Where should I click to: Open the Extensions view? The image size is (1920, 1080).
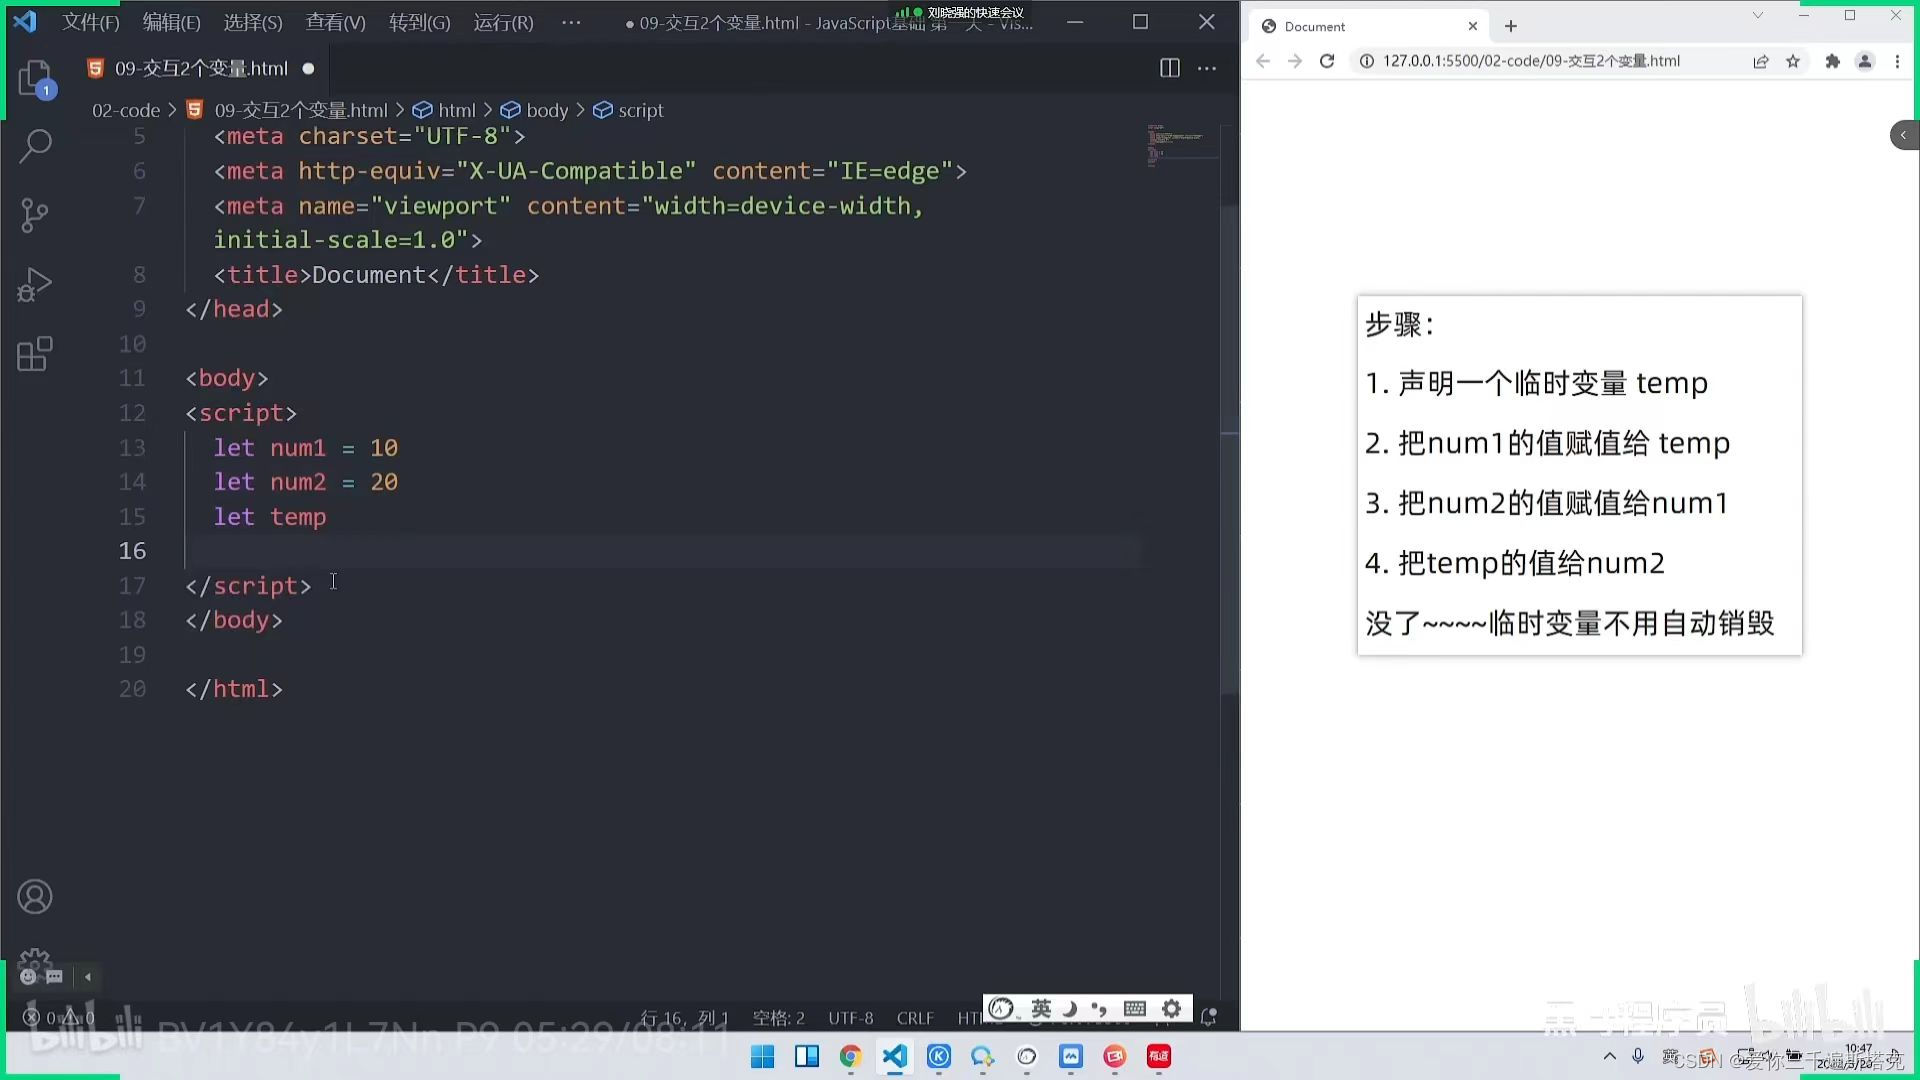35,354
